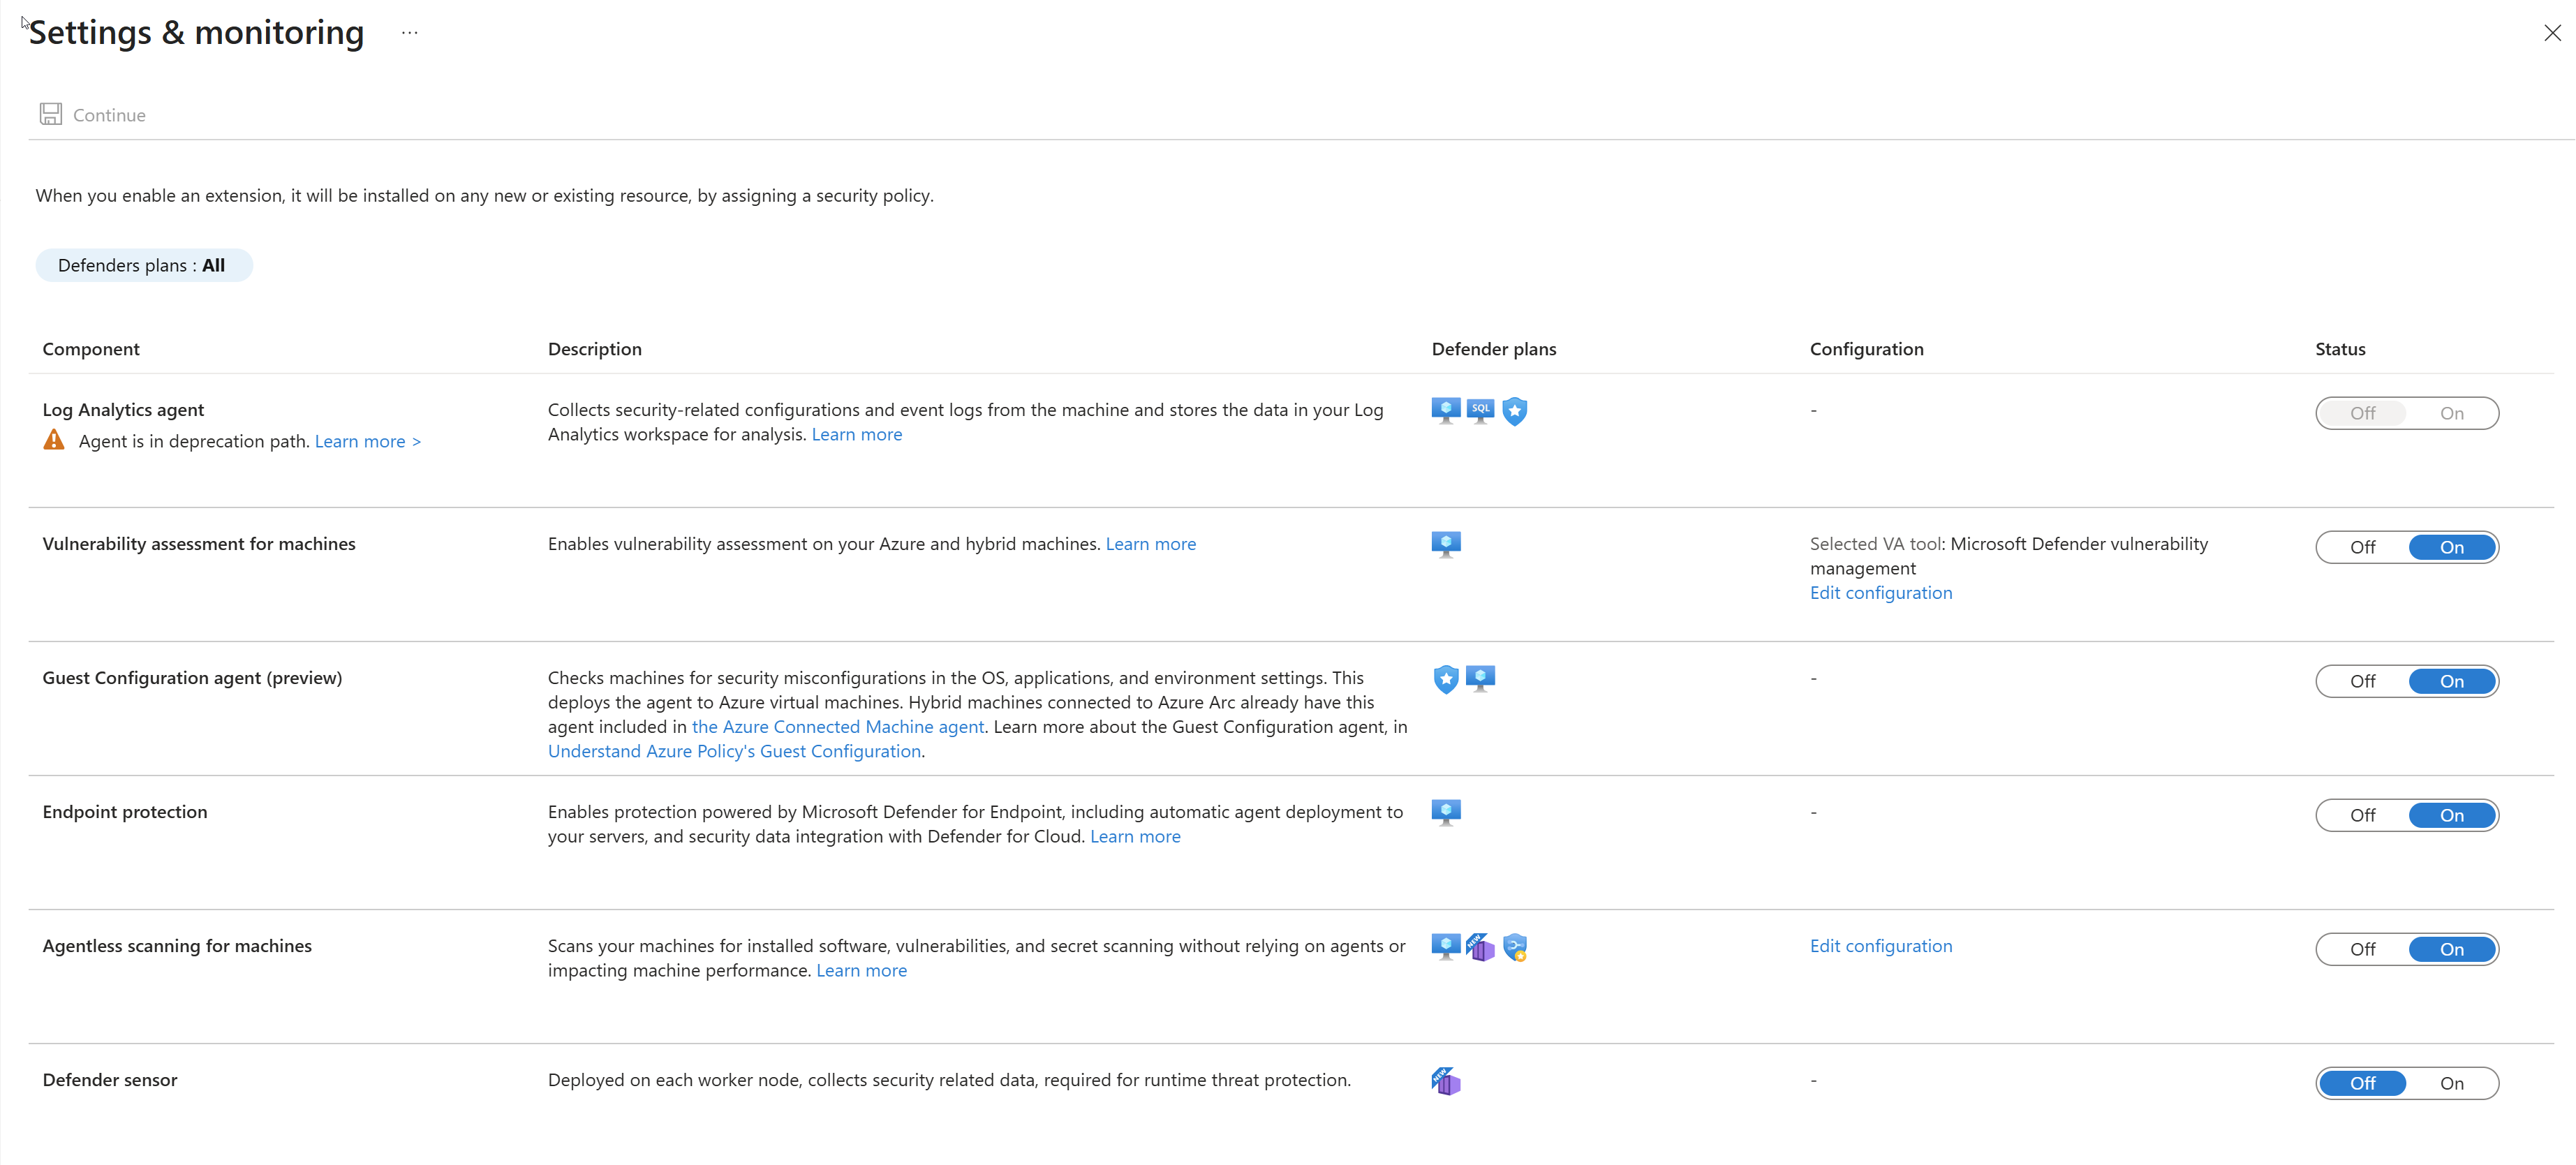Click Edit configuration for Vulnerability assessment
This screenshot has height=1165, width=2576.
click(x=1881, y=593)
